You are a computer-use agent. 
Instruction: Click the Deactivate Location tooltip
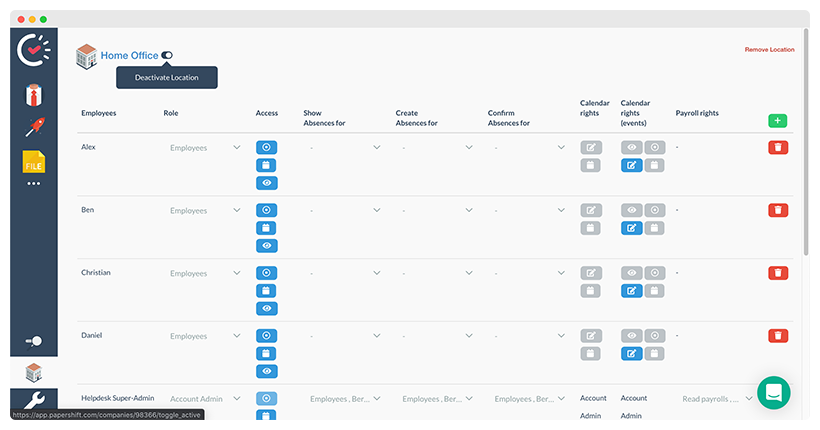click(167, 77)
